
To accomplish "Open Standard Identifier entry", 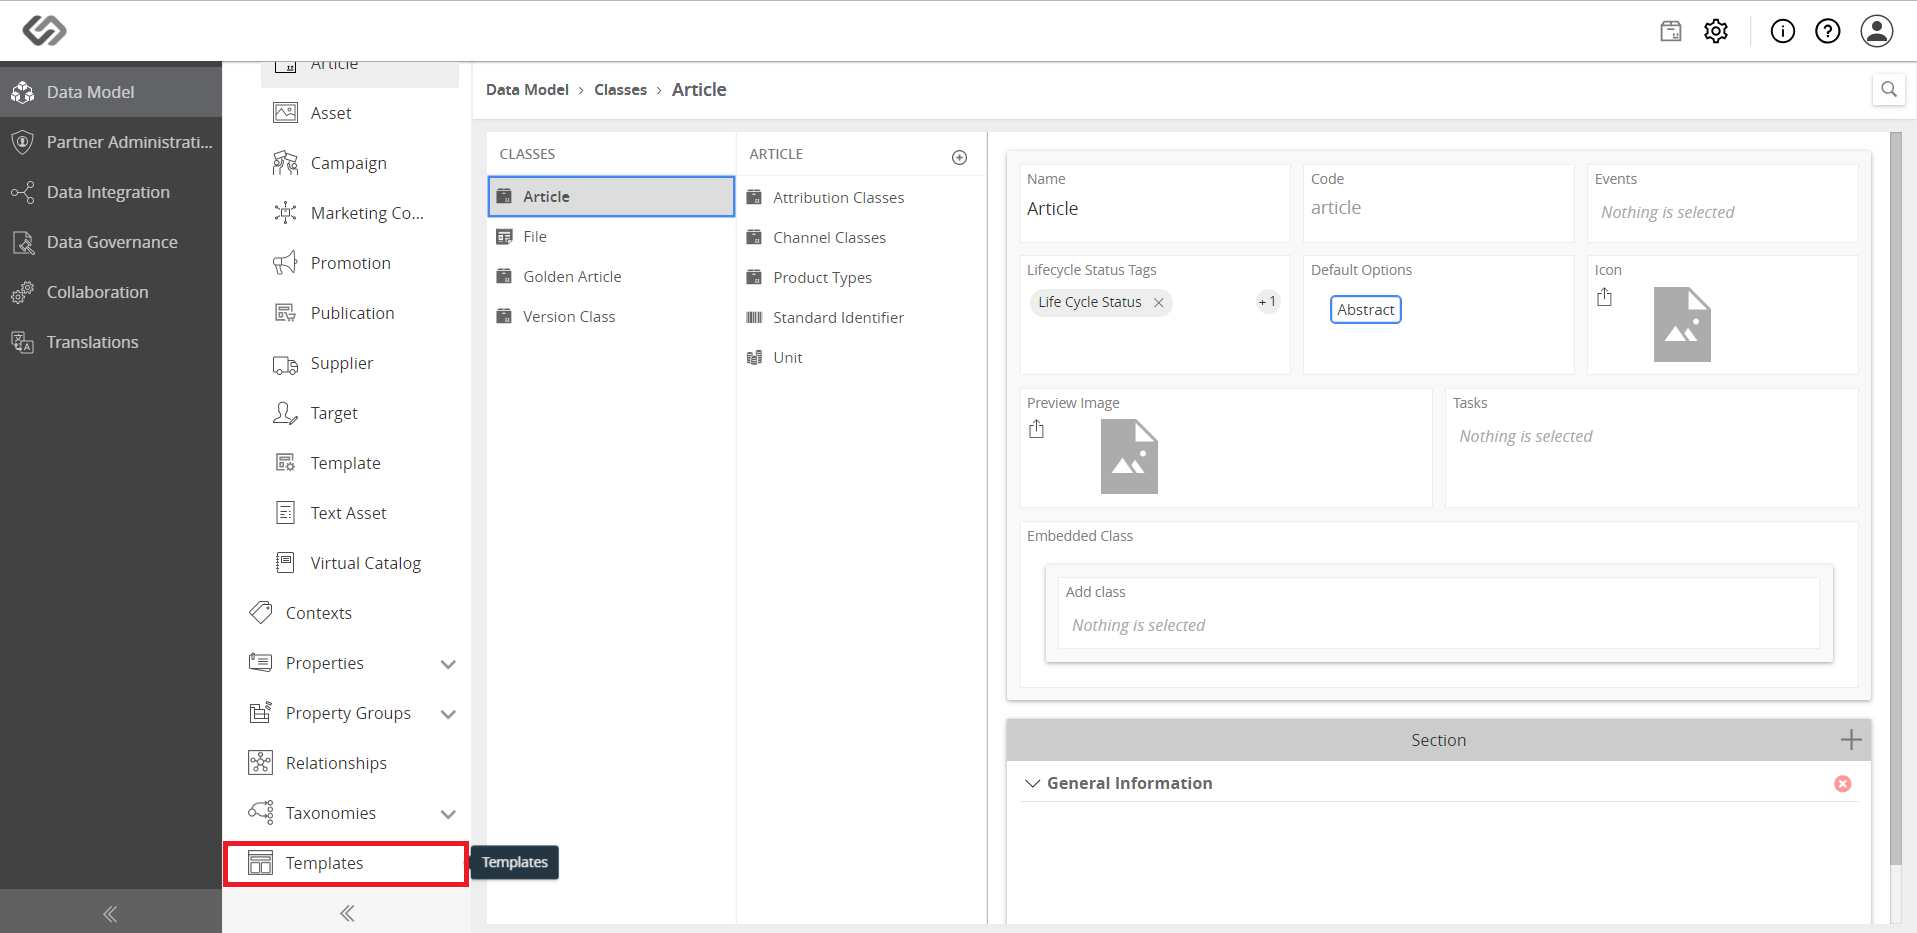I will click(x=861, y=318).
